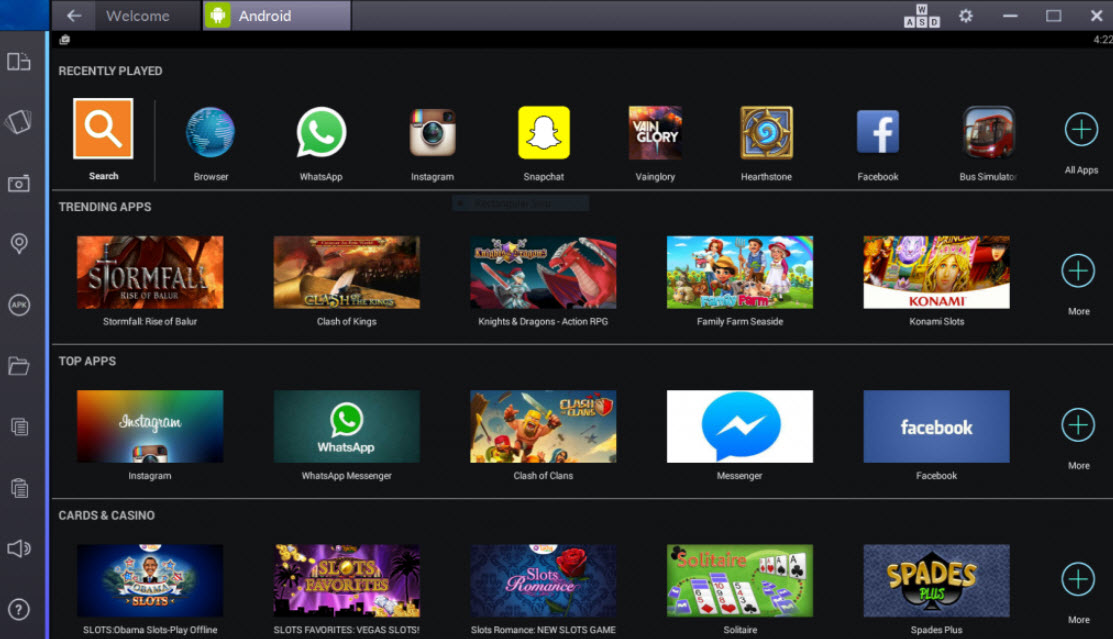Viewport: 1113px width, 639px height.
Task: Launch the Vainglory game
Action: tap(654, 132)
